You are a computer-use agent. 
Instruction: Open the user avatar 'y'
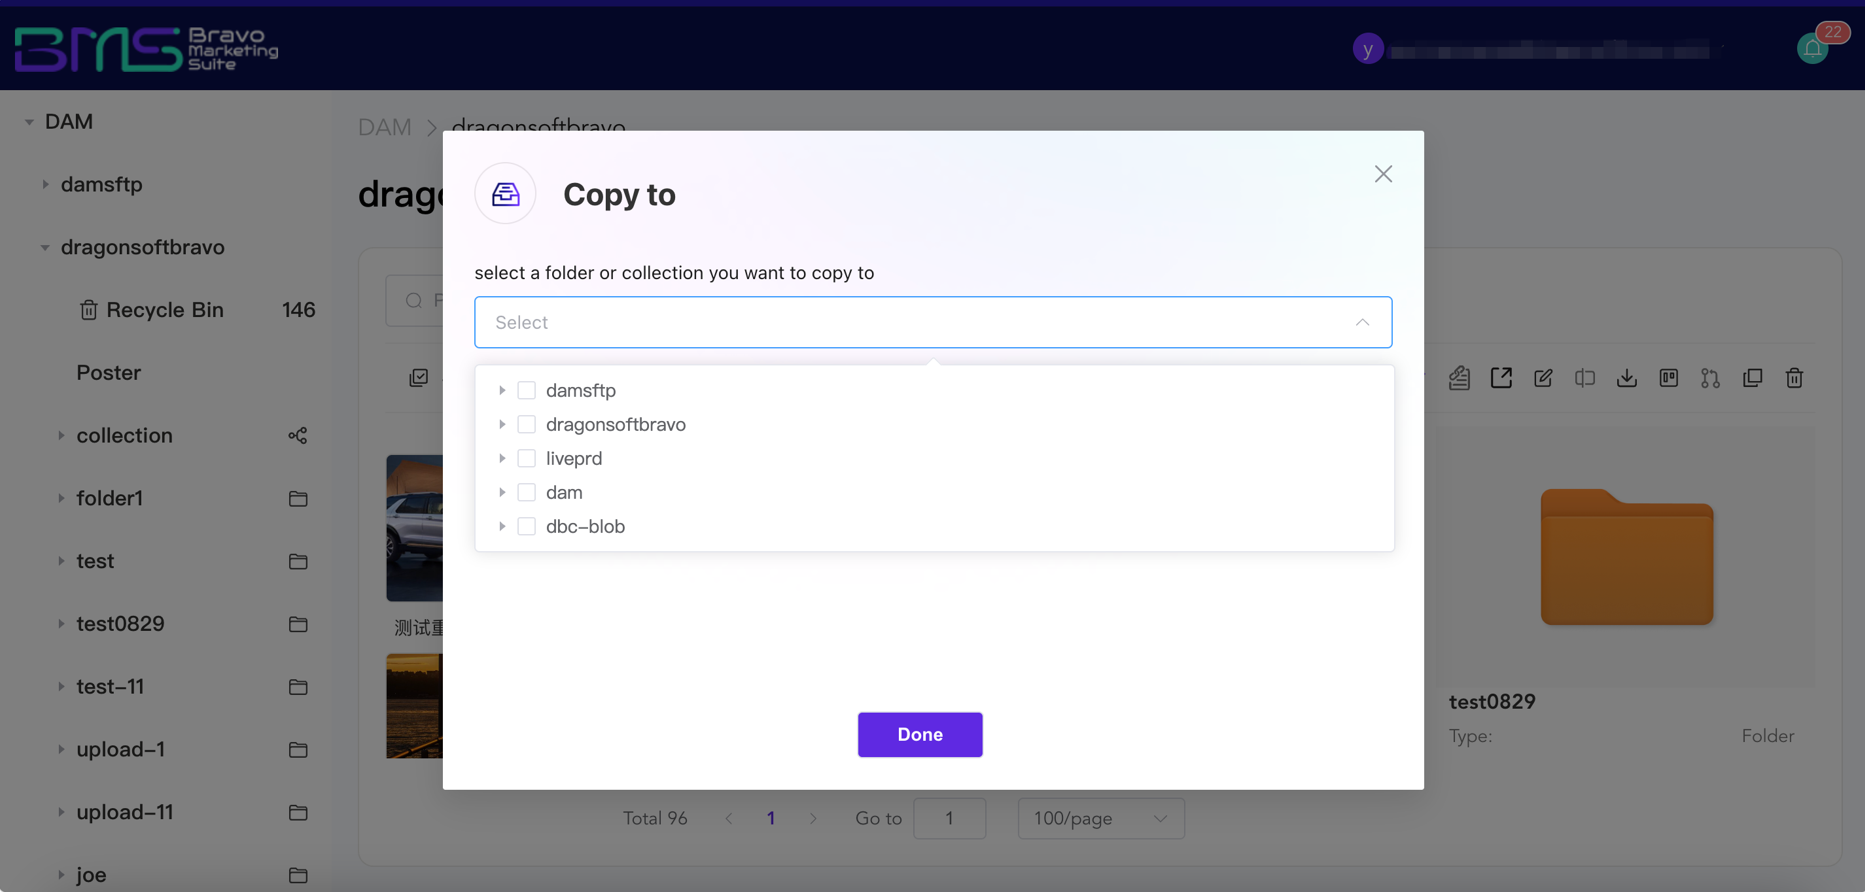pyautogui.click(x=1368, y=48)
